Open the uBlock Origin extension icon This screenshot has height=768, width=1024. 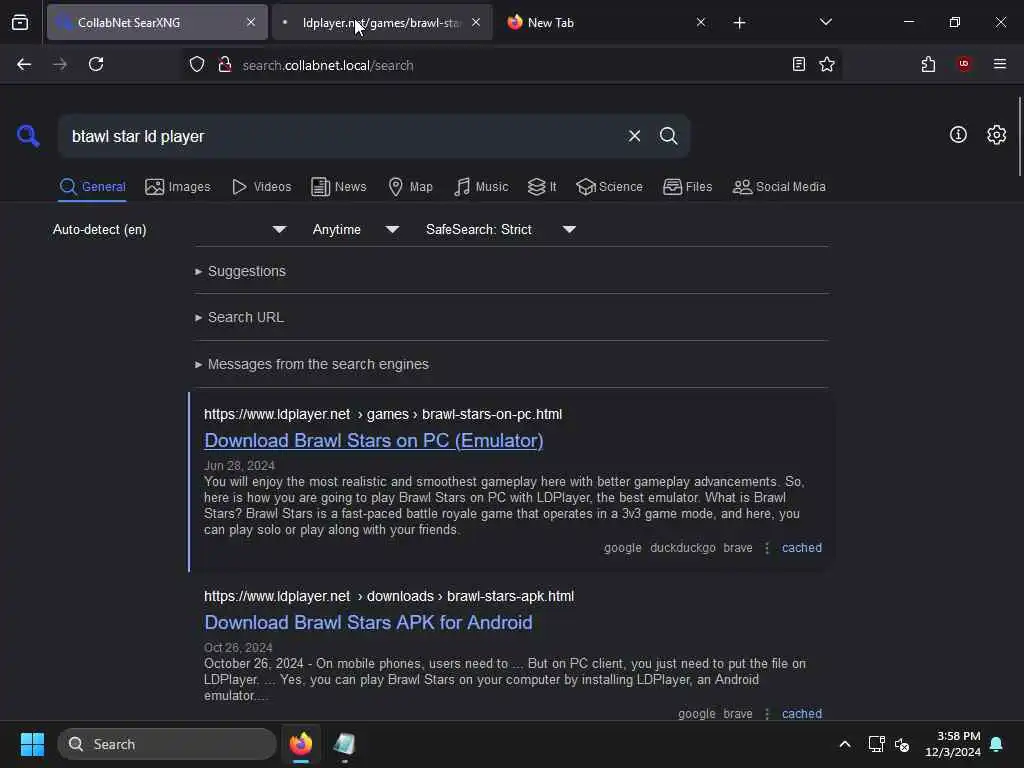click(x=964, y=64)
